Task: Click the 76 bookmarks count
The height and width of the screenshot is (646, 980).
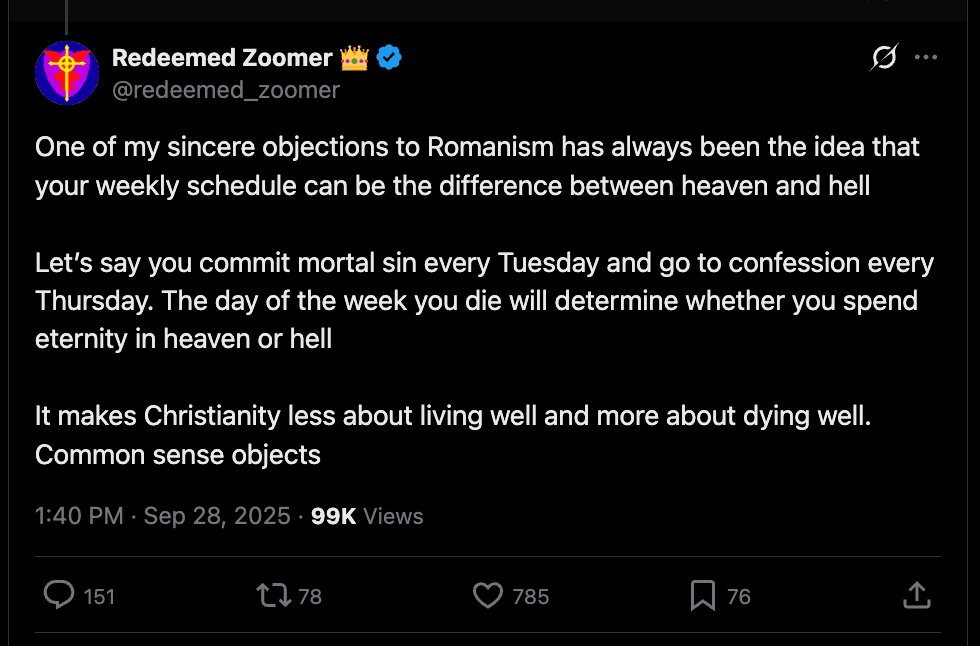Action: point(739,597)
